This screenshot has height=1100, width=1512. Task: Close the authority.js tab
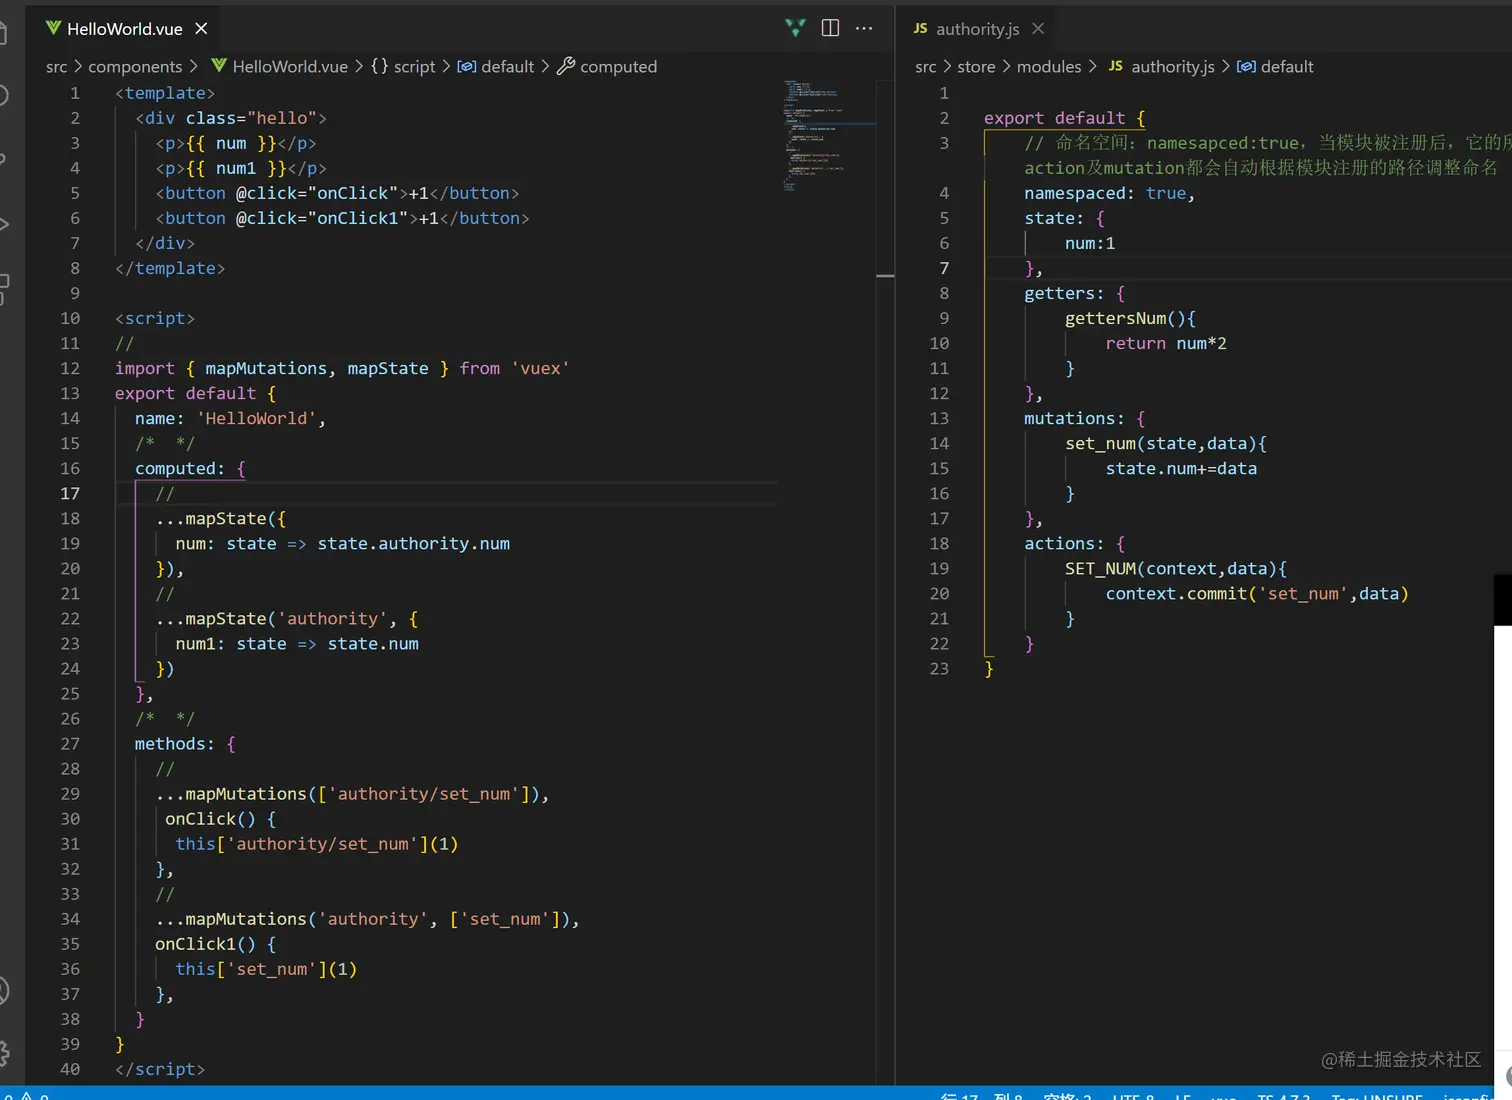tap(1038, 28)
